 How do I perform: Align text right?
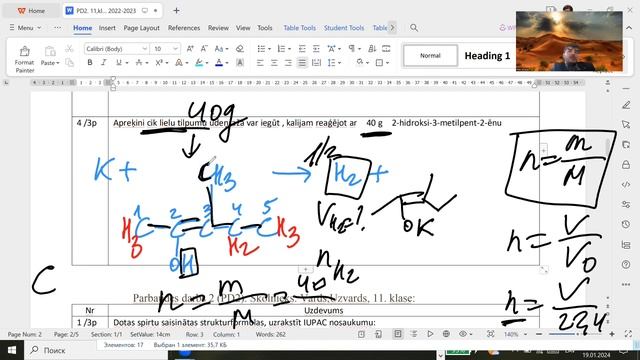[x=288, y=63]
